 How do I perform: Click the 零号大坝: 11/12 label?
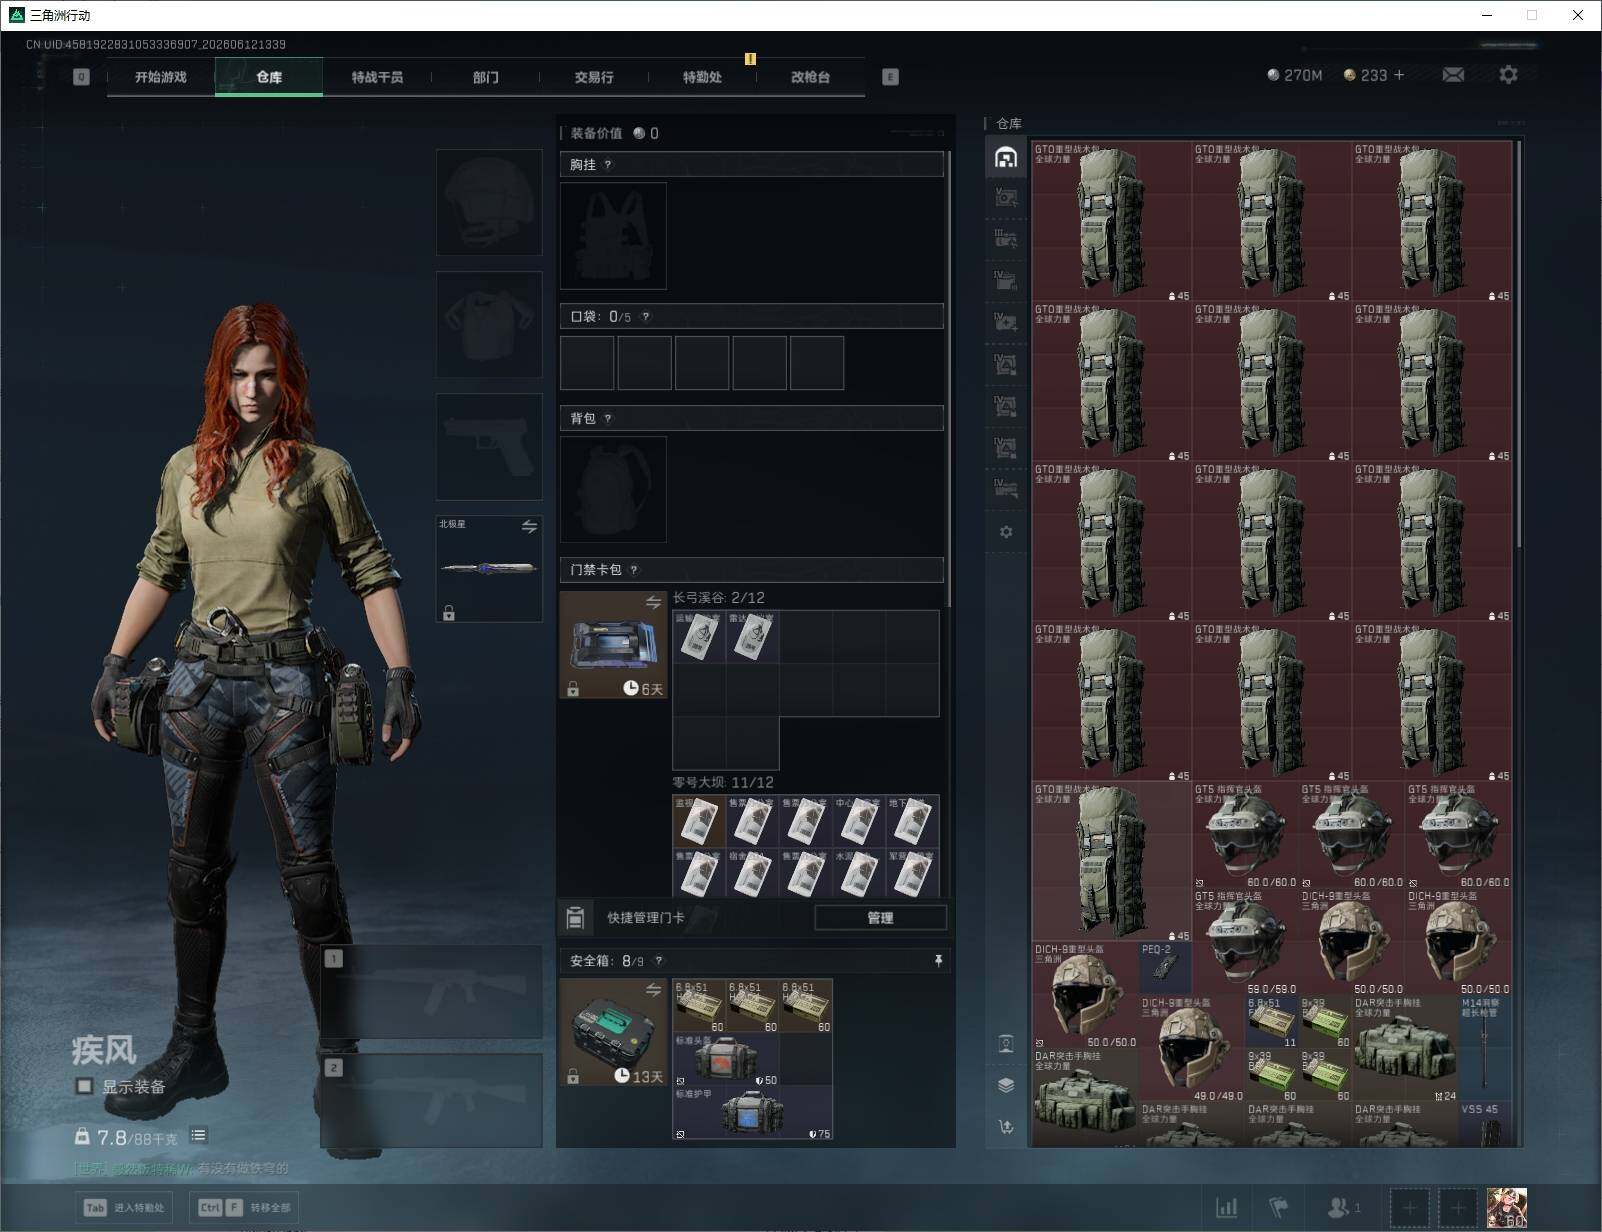pyautogui.click(x=723, y=782)
